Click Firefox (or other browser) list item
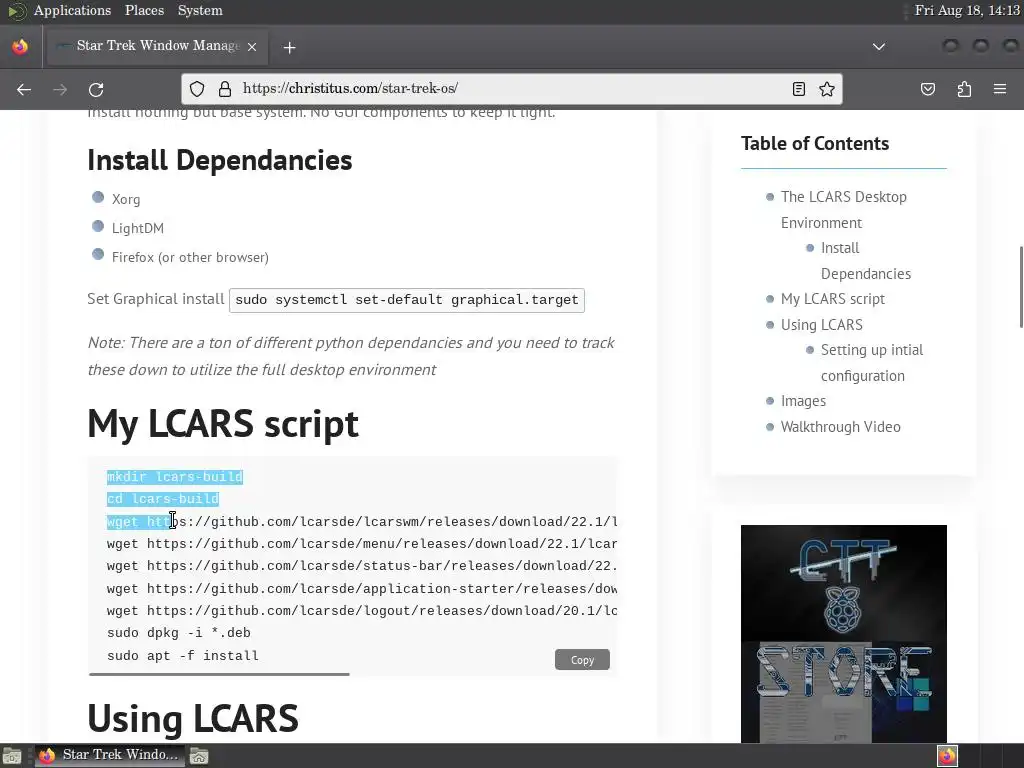 click(x=190, y=257)
